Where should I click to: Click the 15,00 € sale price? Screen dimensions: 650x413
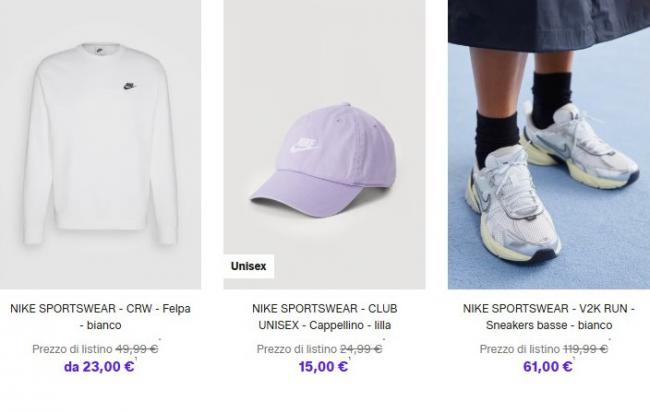point(323,367)
